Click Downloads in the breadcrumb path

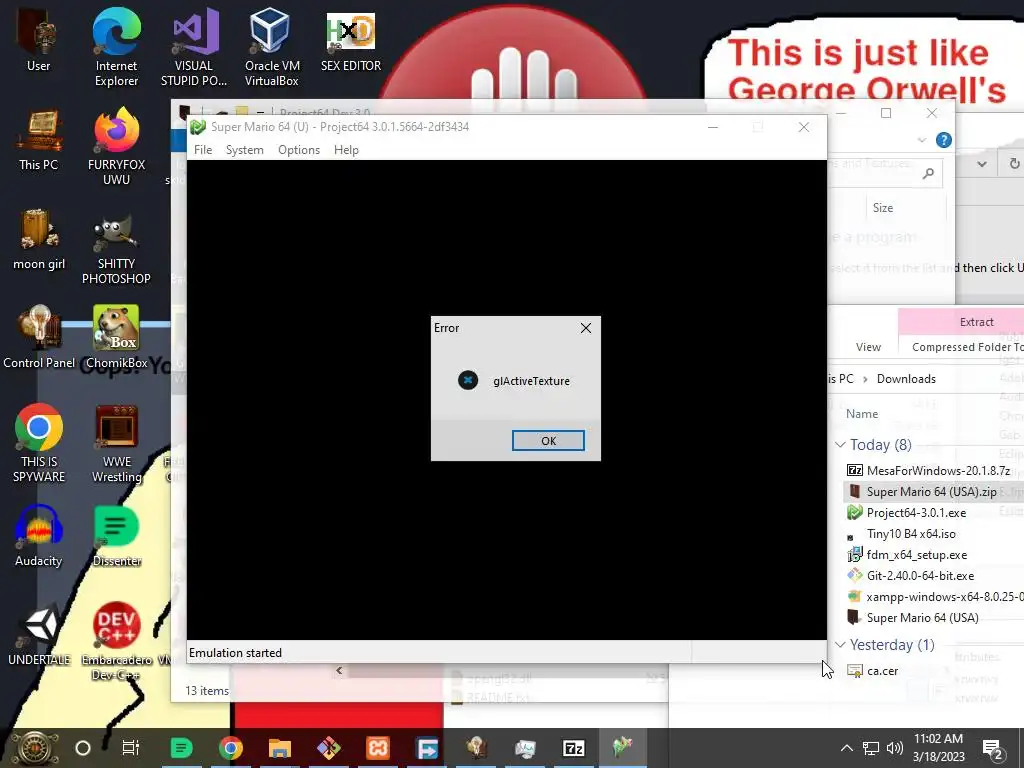(906, 379)
